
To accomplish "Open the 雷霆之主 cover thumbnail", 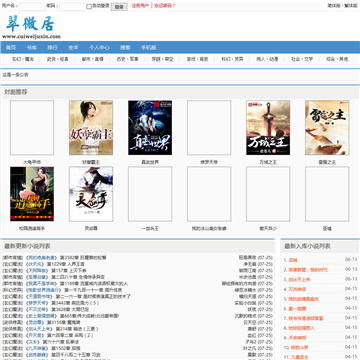I will (x=327, y=128).
